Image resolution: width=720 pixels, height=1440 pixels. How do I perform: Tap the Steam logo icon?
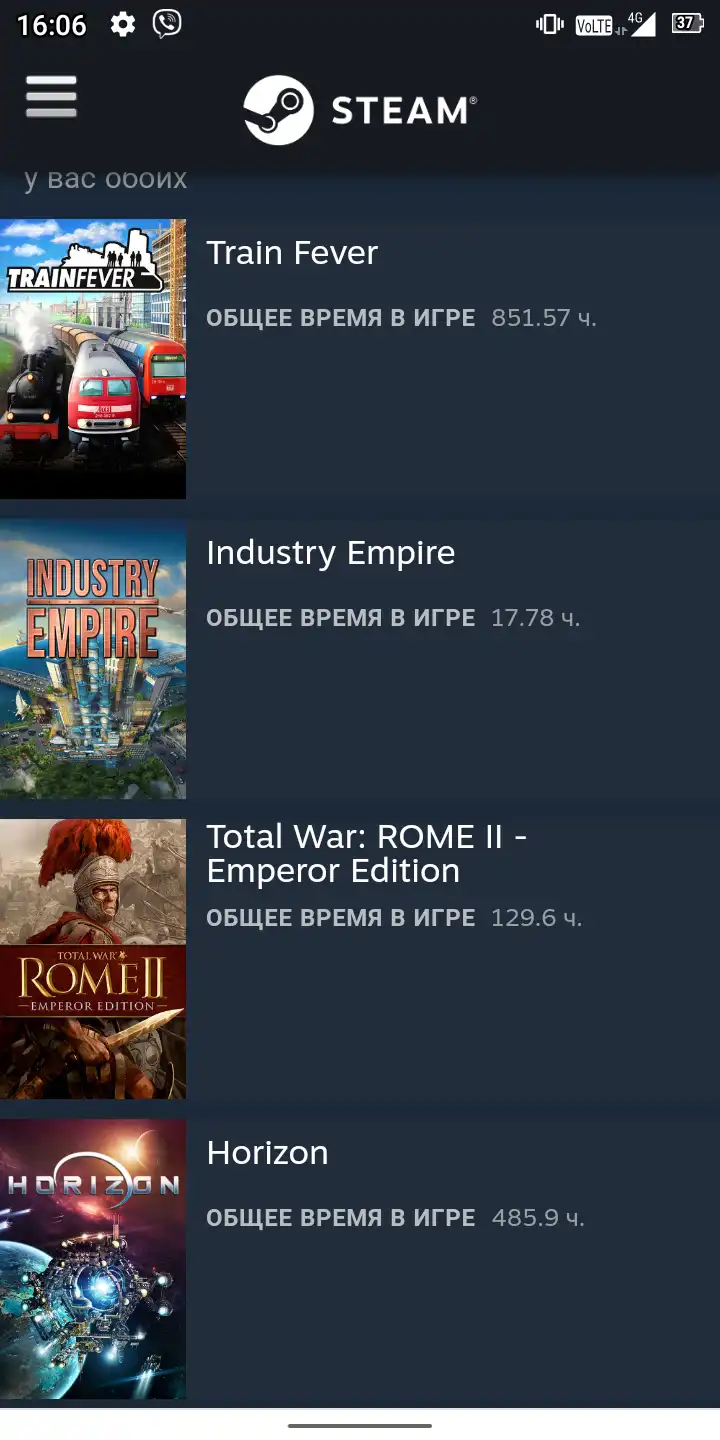tap(278, 110)
